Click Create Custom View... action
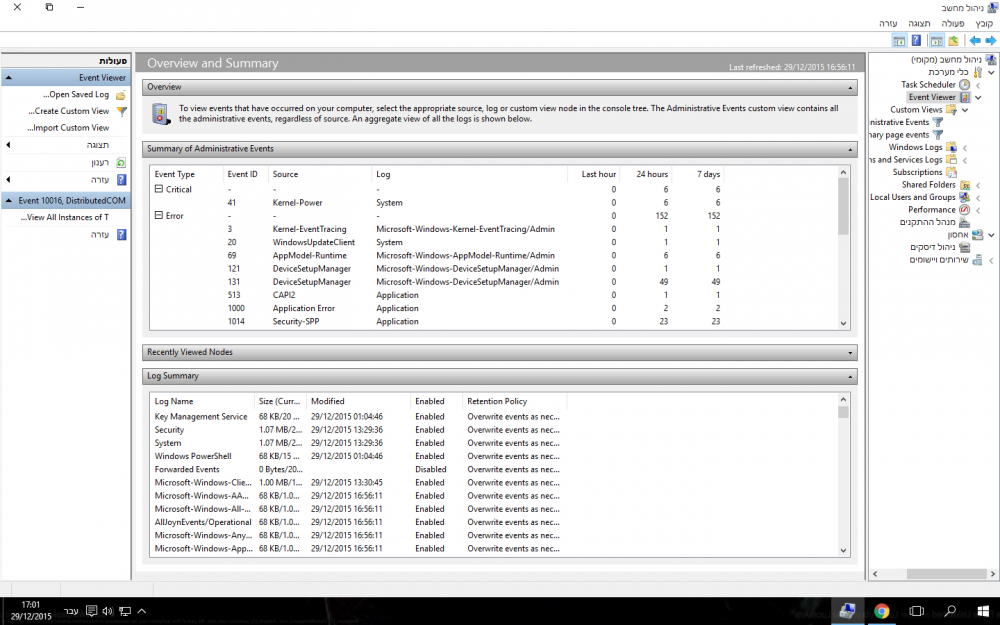 [x=68, y=111]
